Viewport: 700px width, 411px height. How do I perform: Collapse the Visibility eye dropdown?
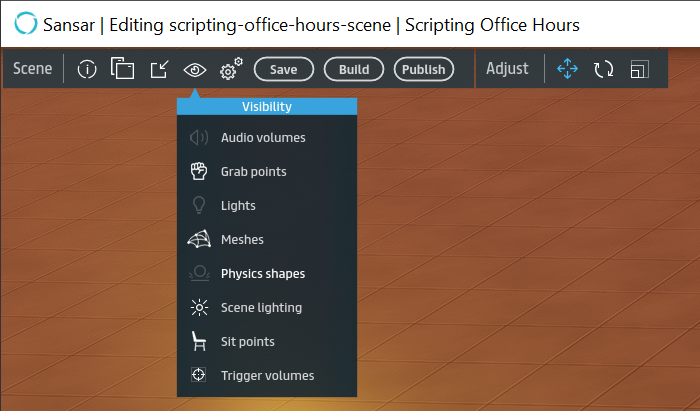[194, 70]
